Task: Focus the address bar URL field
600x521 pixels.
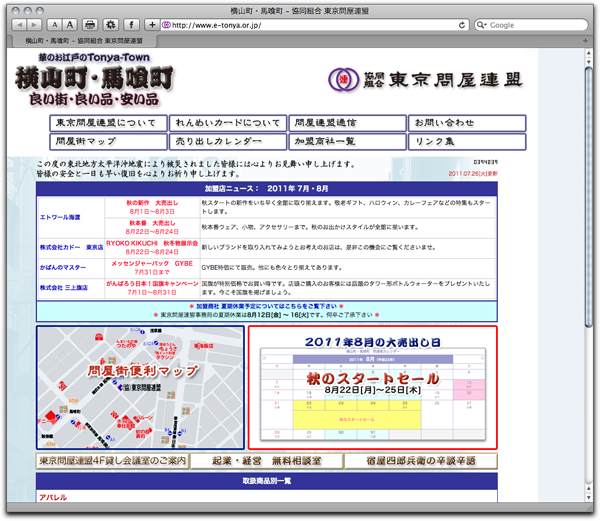Action: [314, 25]
